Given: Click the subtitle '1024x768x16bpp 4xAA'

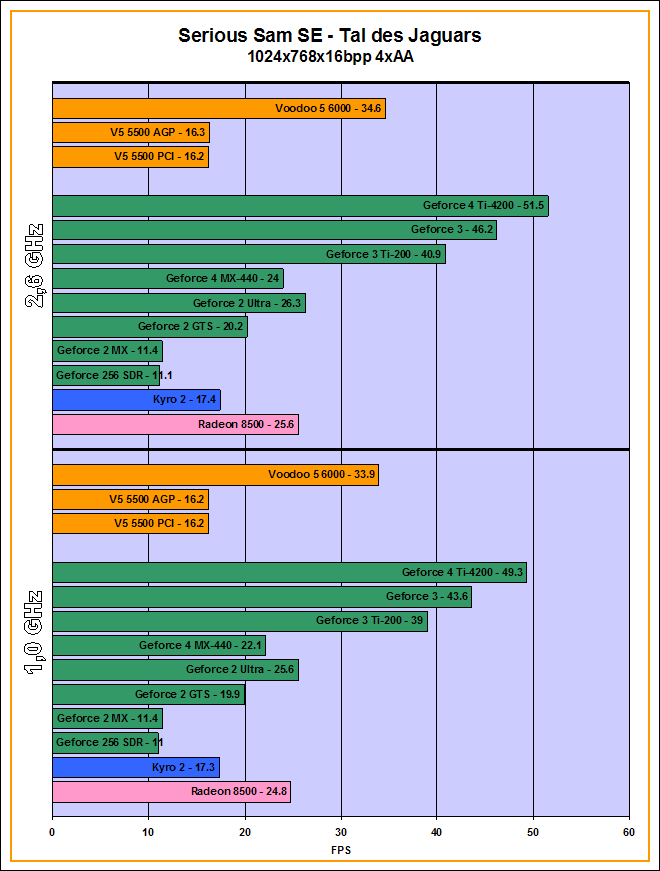Looking at the screenshot, I should 330,57.
